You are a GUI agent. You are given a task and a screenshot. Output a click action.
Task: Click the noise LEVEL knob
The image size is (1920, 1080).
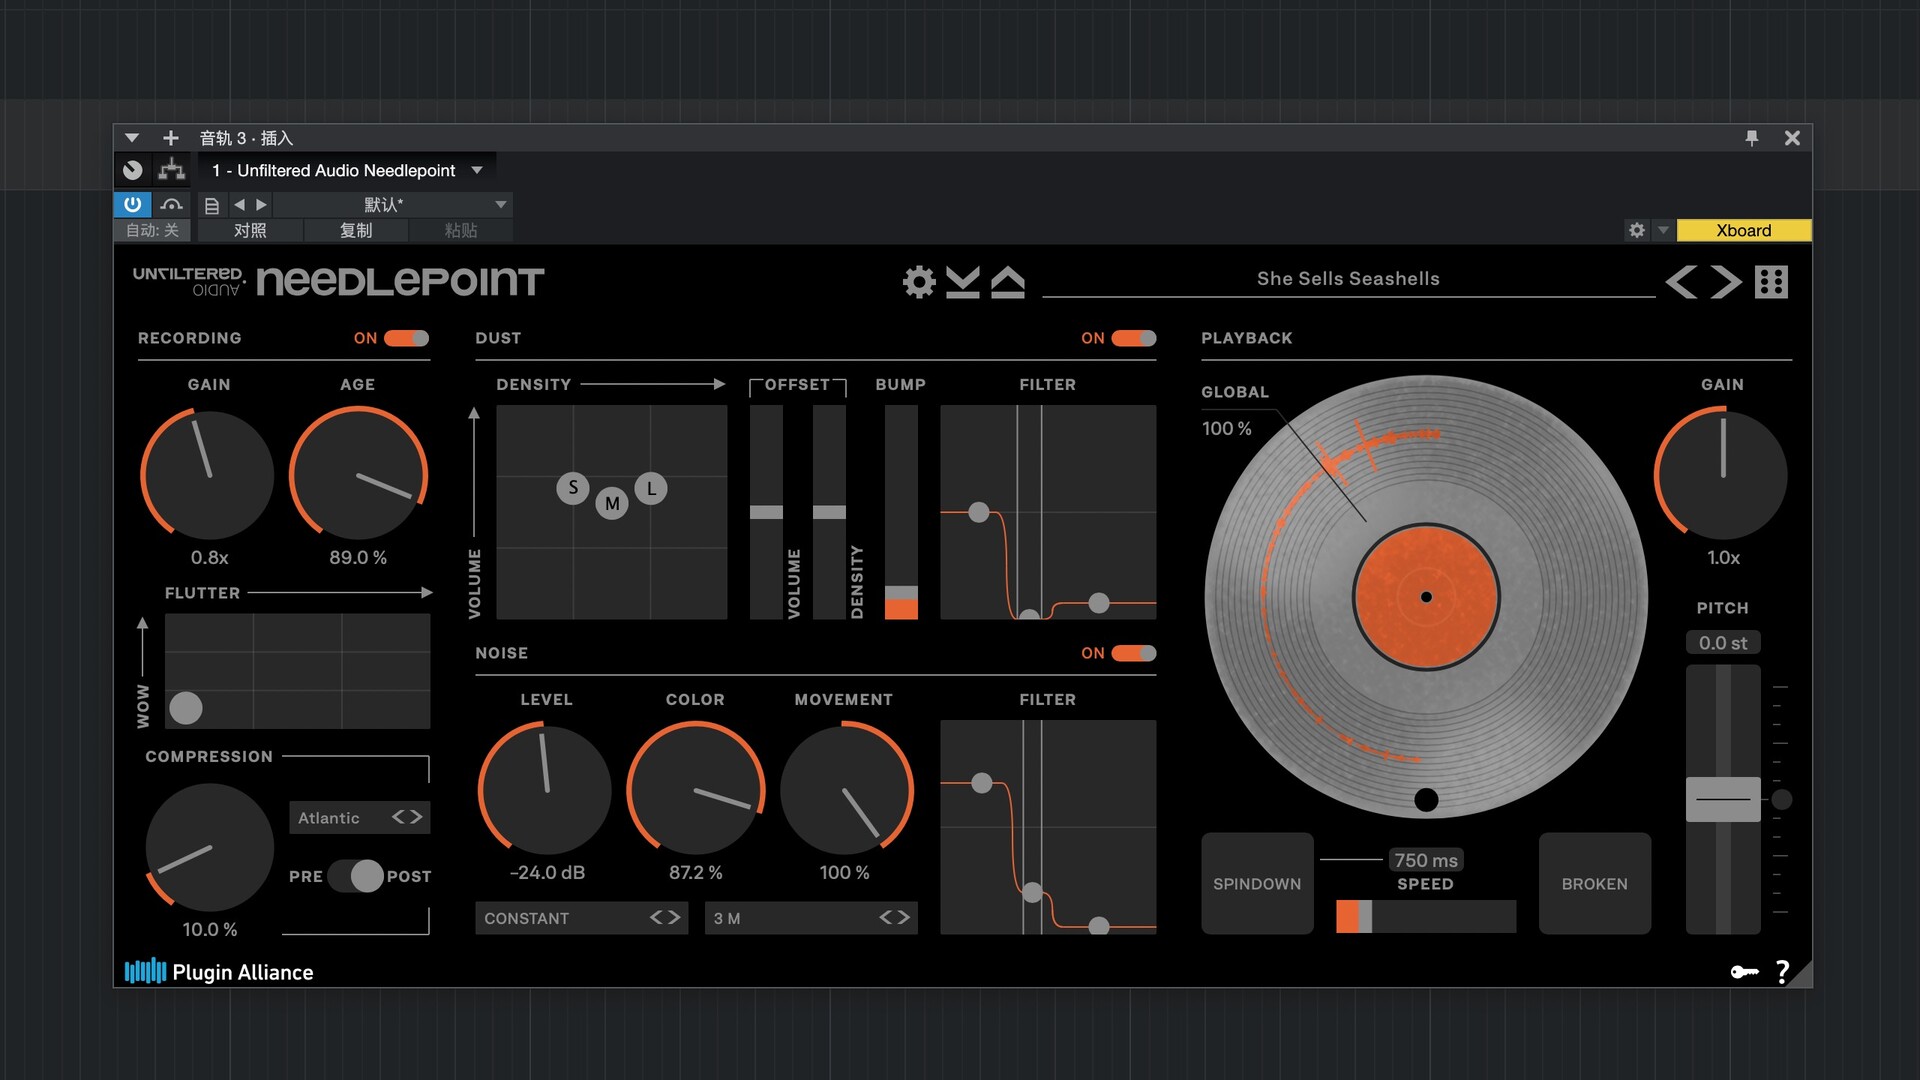coord(545,789)
